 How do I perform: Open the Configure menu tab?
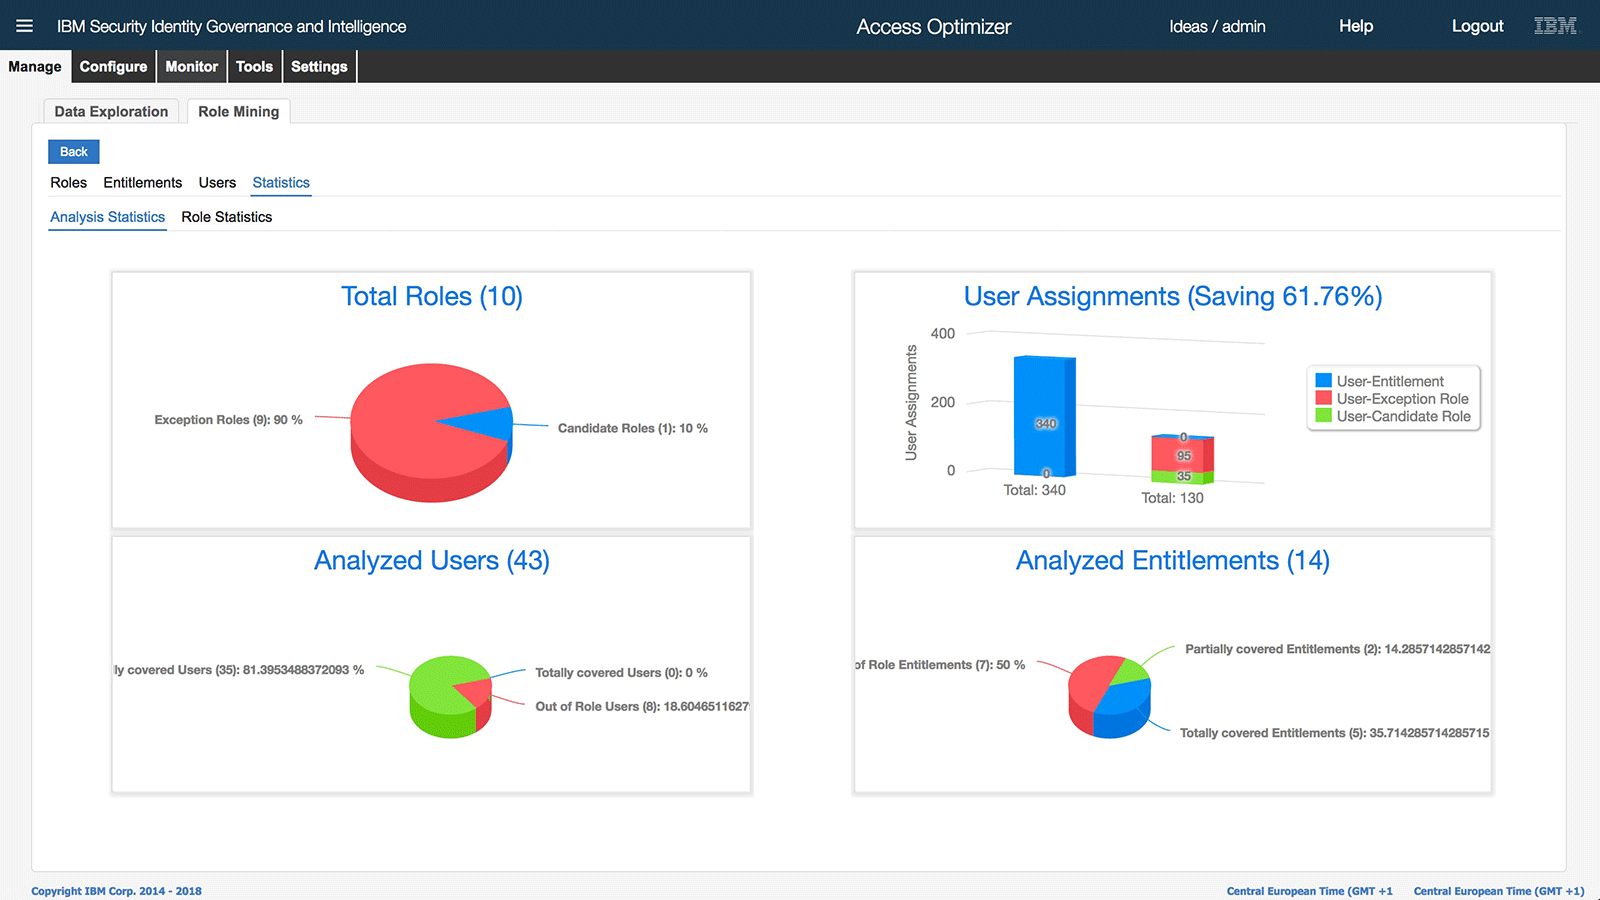(x=113, y=67)
